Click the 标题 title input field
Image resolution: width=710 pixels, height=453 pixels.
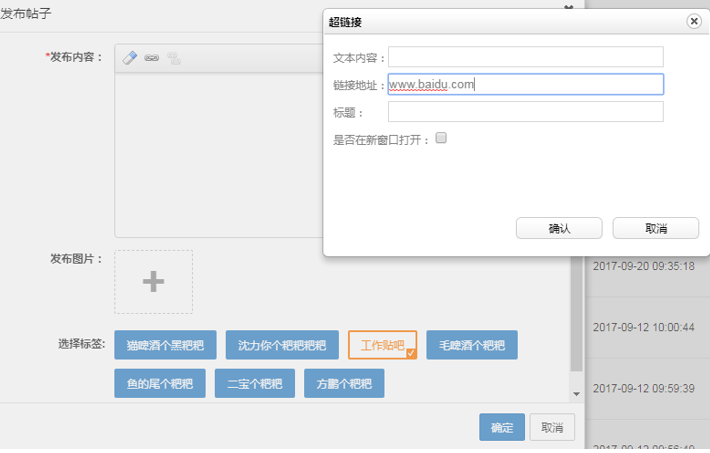click(x=525, y=112)
